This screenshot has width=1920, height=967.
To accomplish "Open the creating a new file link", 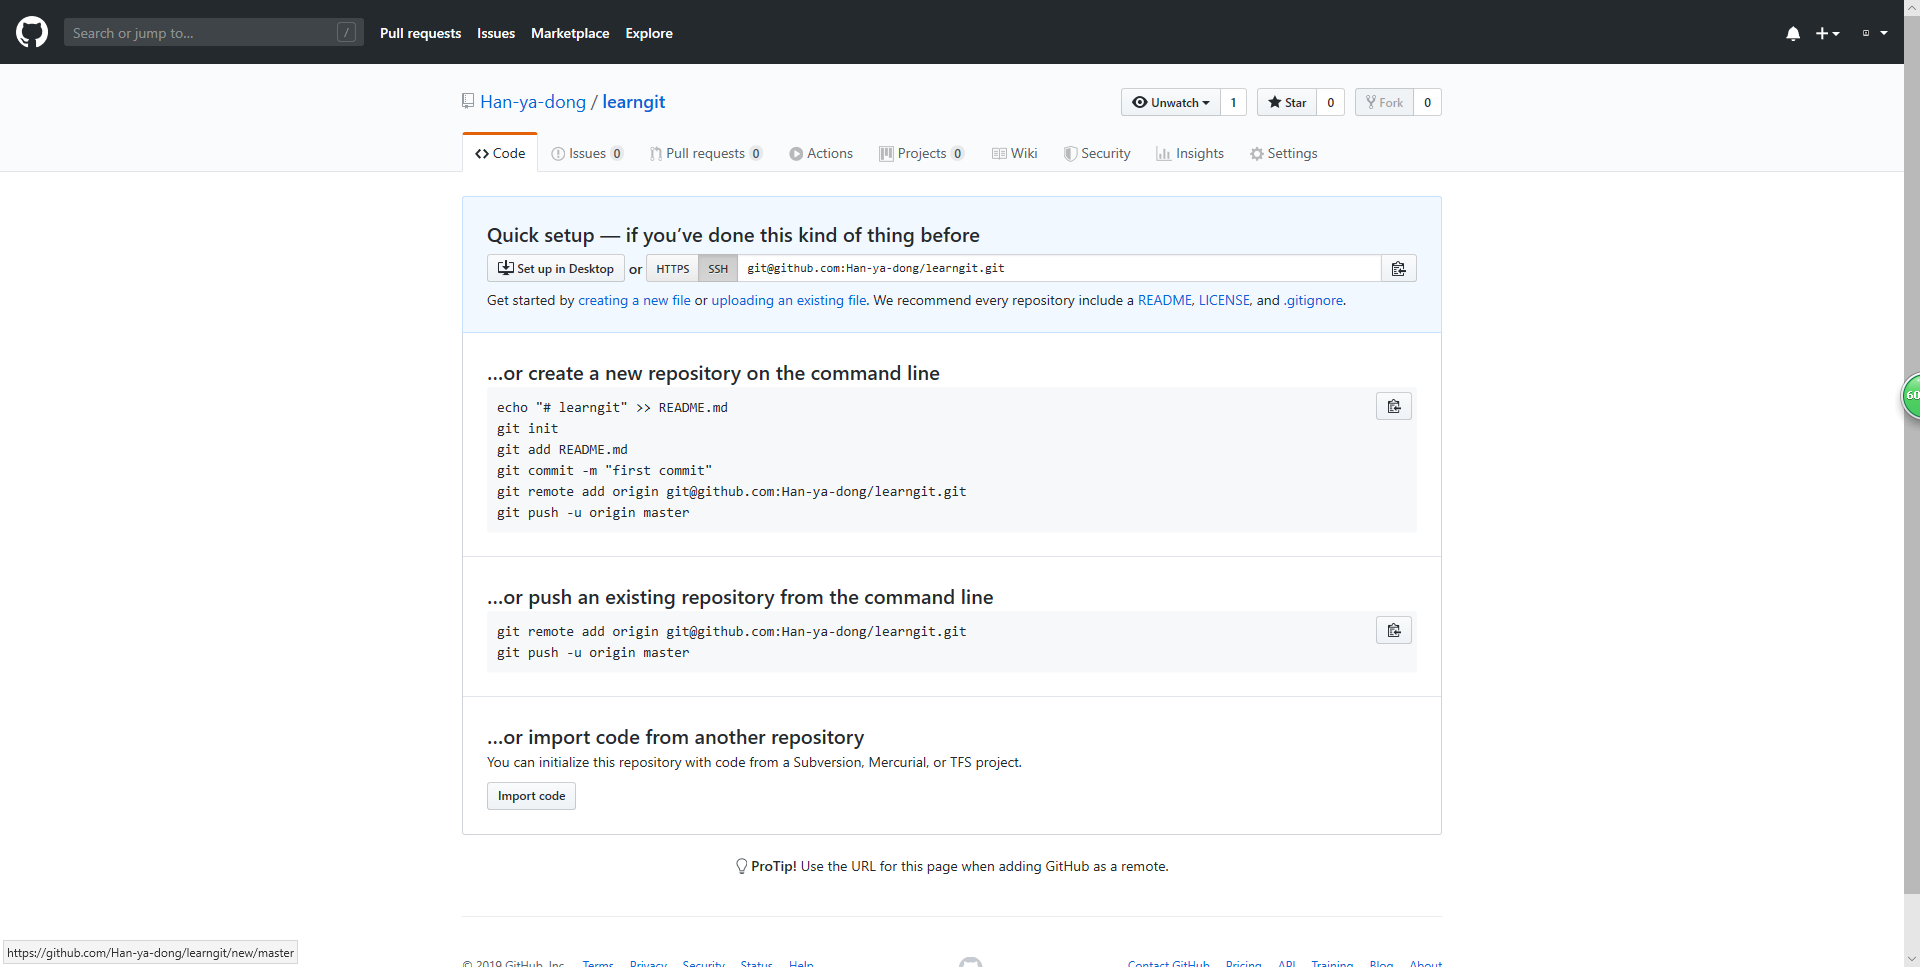I will 634,300.
